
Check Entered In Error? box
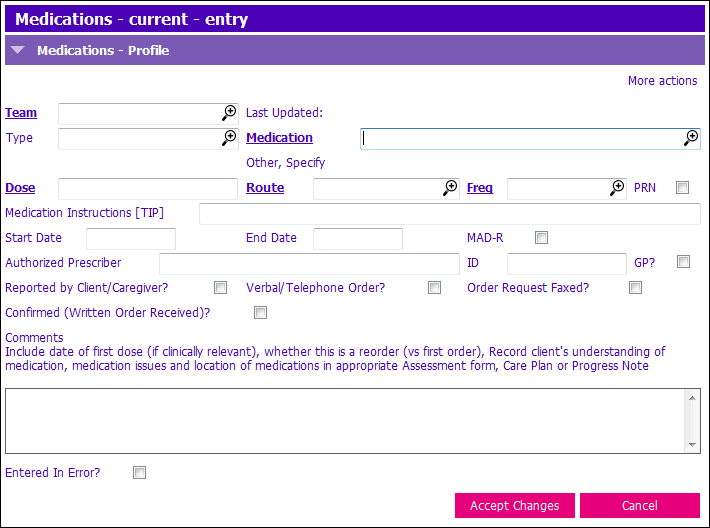coord(139,473)
